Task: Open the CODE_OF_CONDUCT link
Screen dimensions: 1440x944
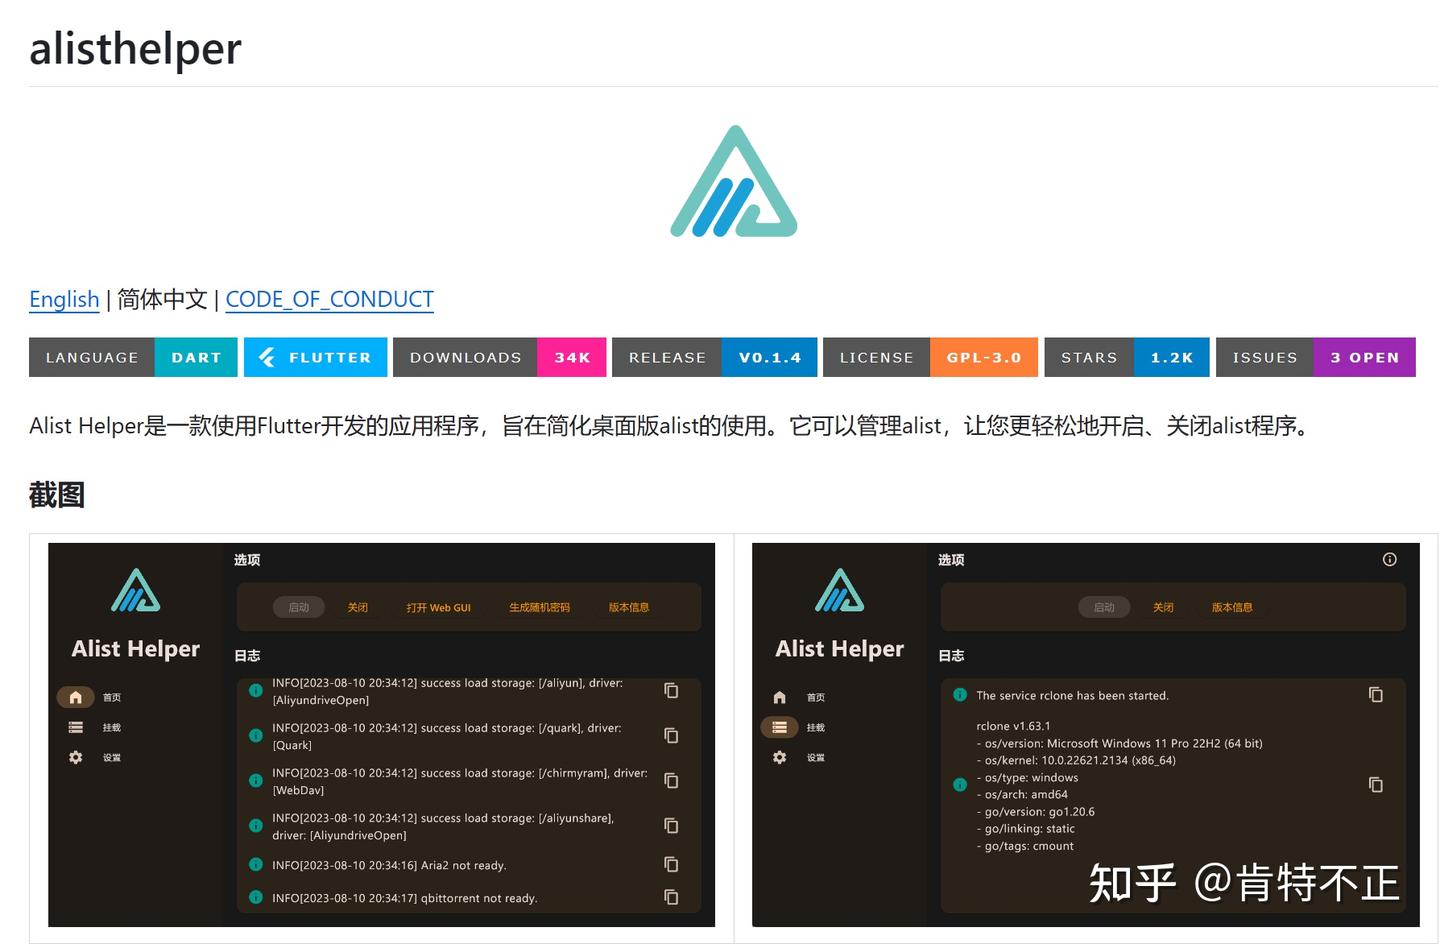Action: (x=329, y=299)
